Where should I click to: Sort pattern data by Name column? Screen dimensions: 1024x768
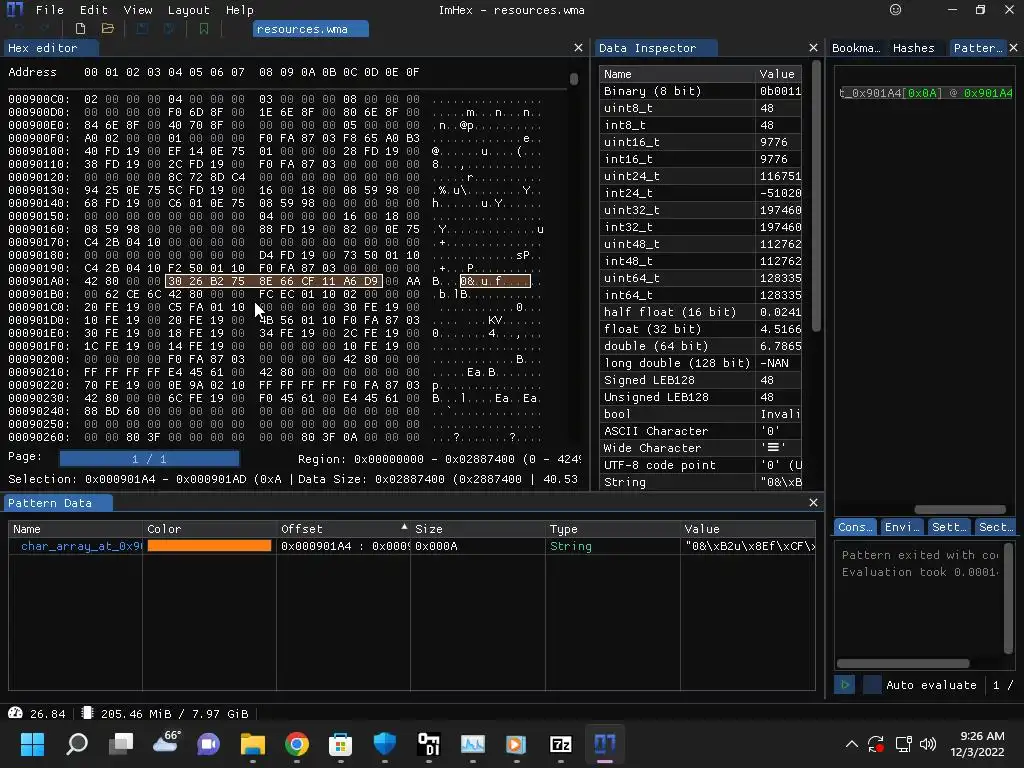(75, 528)
